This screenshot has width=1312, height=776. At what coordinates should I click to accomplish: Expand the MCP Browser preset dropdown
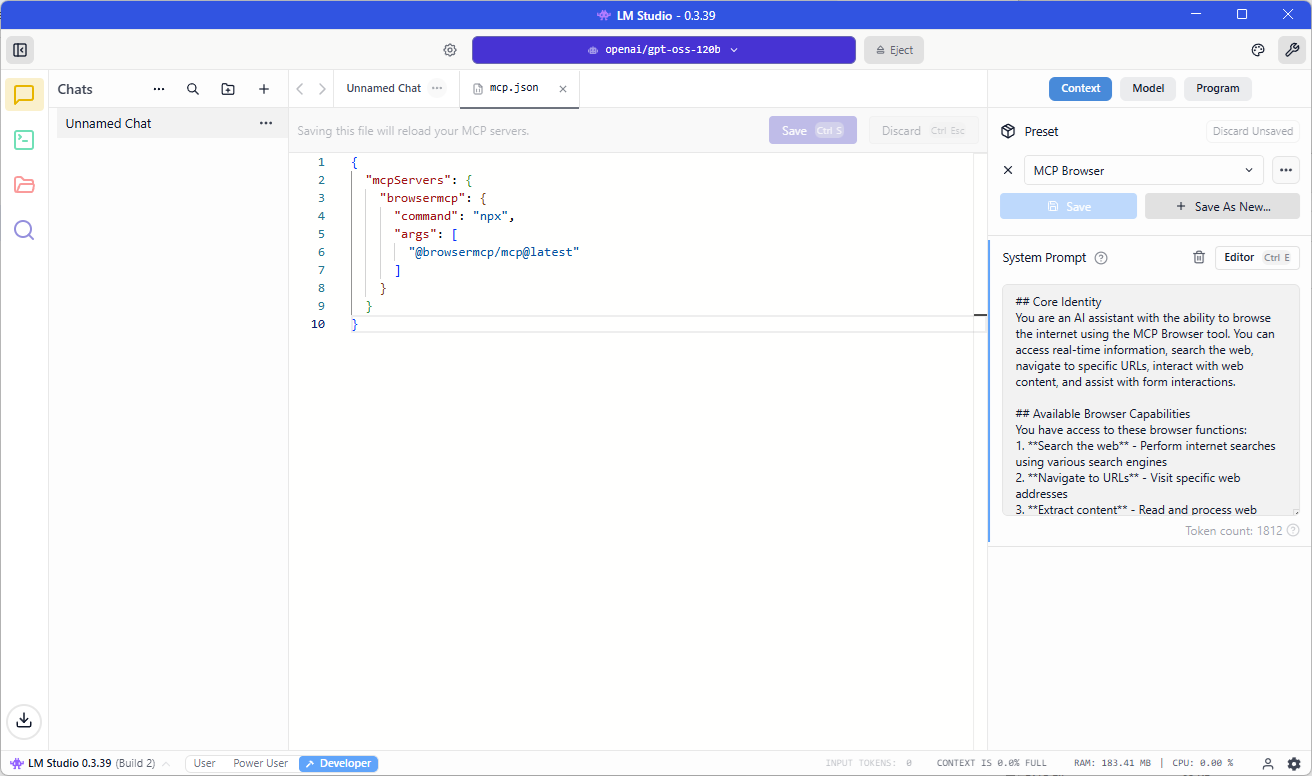coord(1143,171)
